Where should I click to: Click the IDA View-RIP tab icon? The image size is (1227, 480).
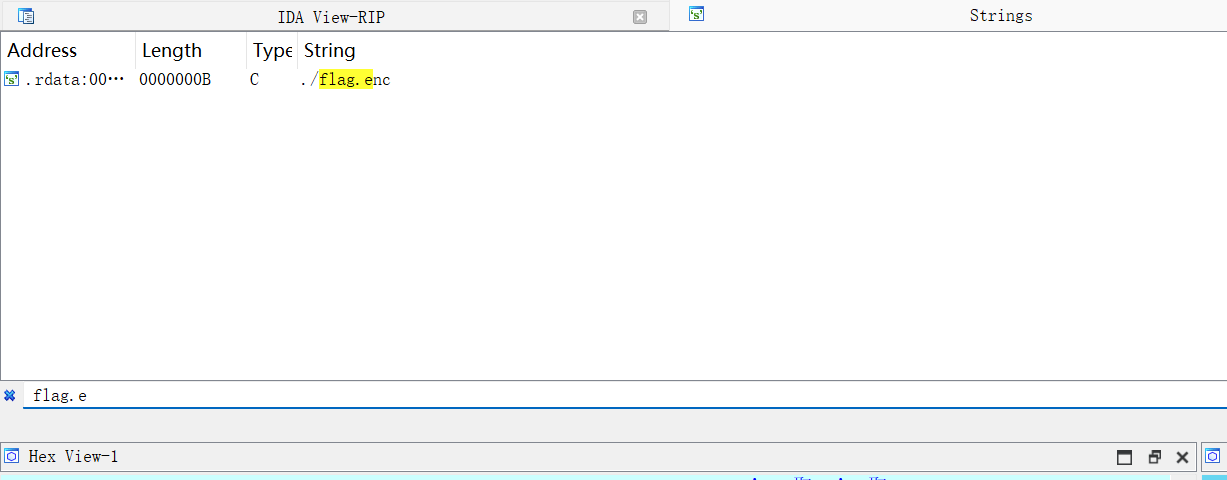26,16
